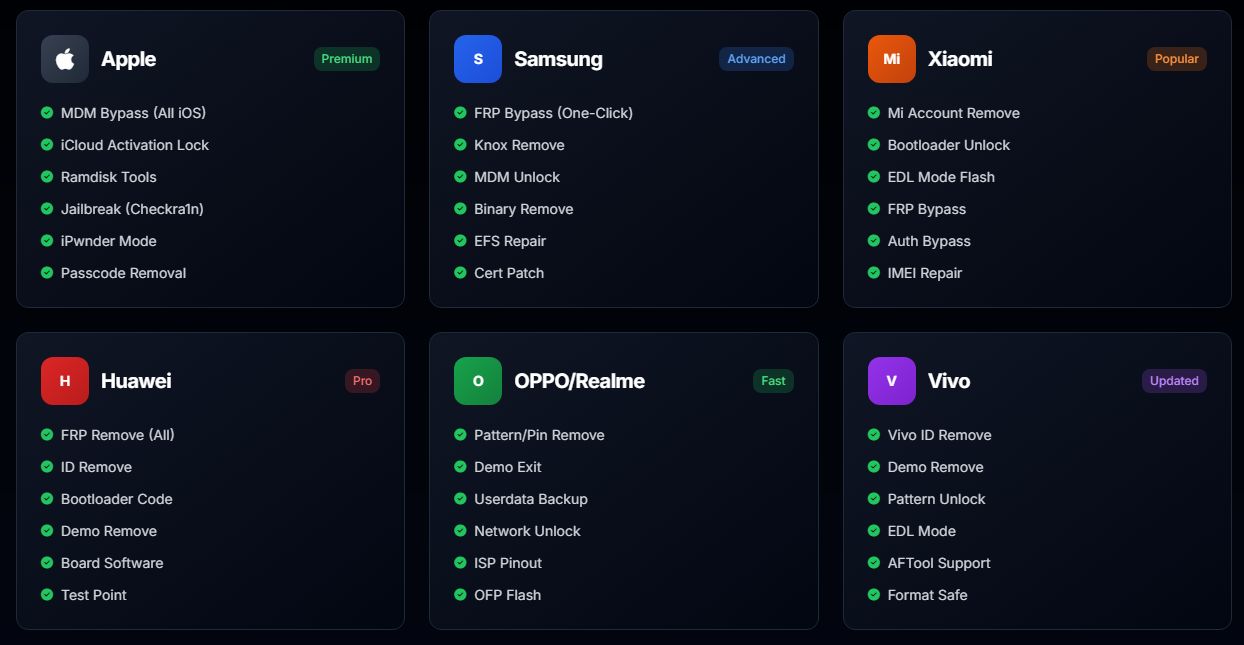The width and height of the screenshot is (1244, 645).
Task: Click the check mark beside IMEI Repair
Action: pos(874,273)
